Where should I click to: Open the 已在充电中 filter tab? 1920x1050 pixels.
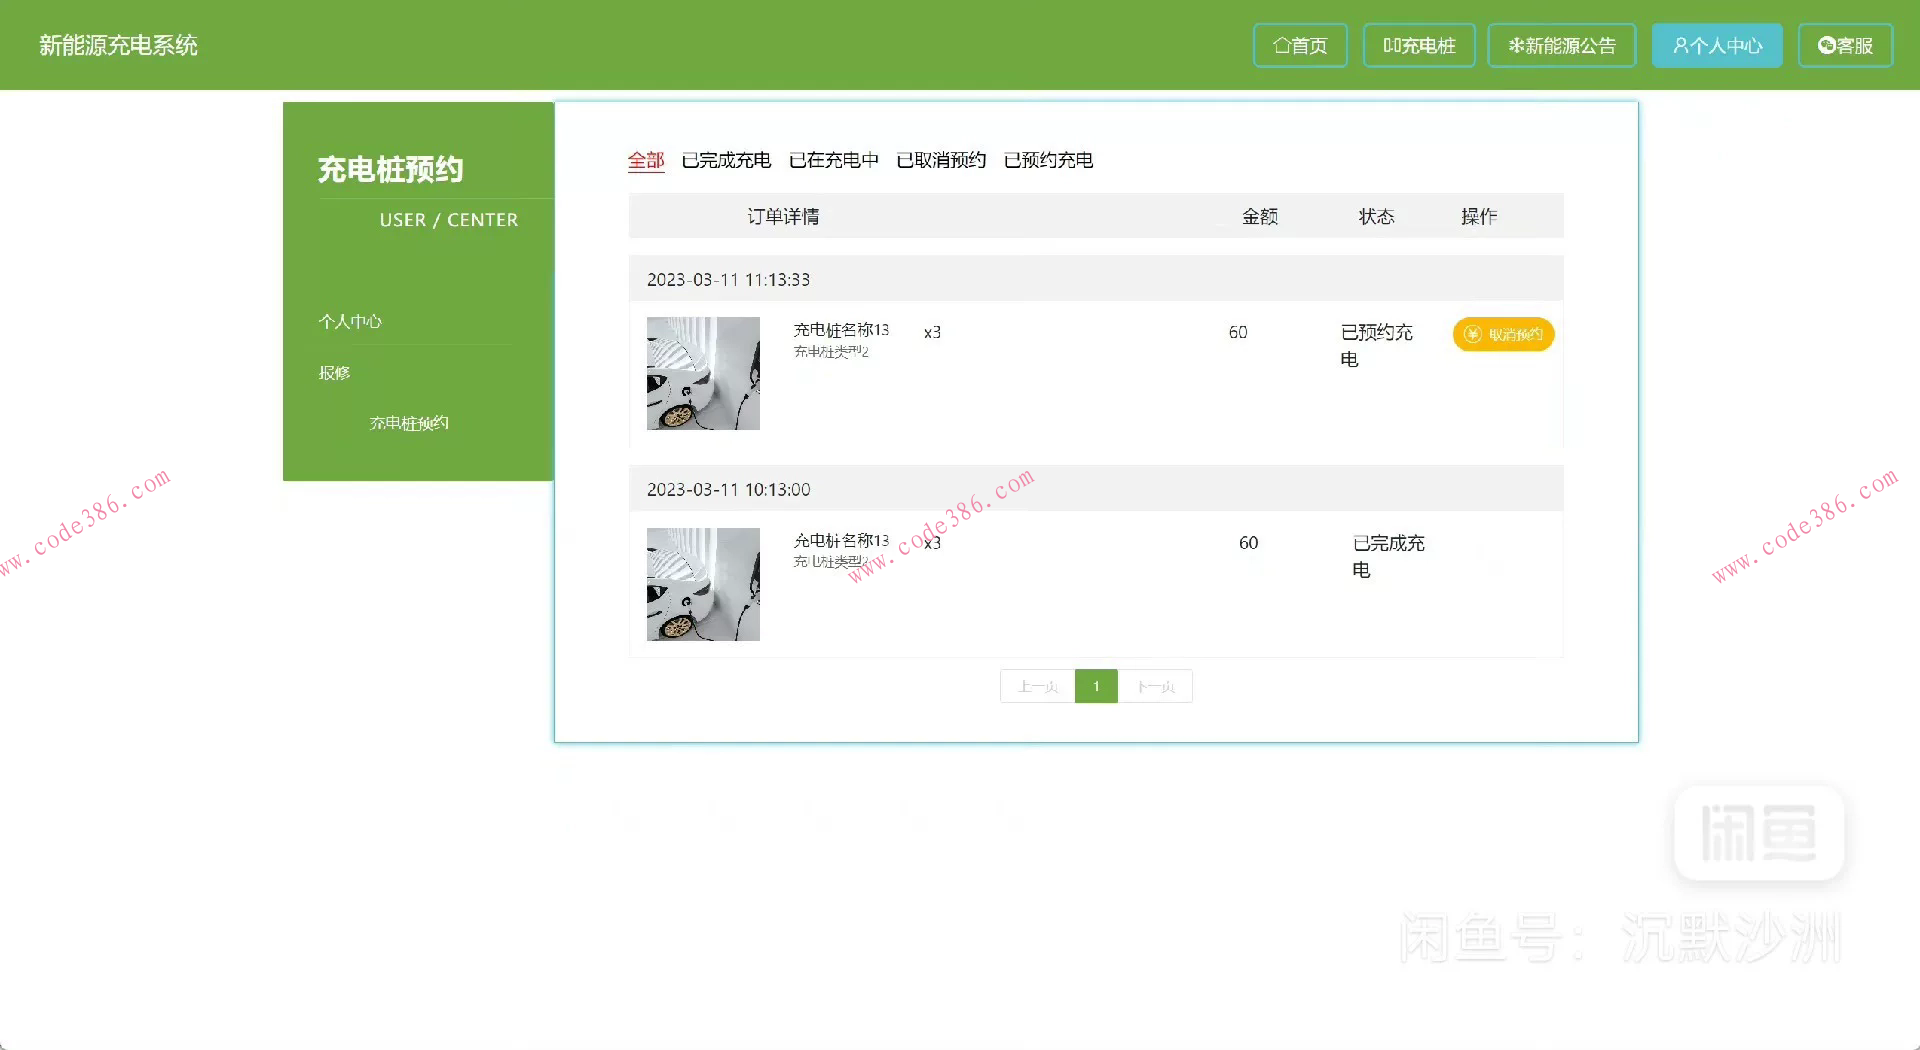pos(834,160)
